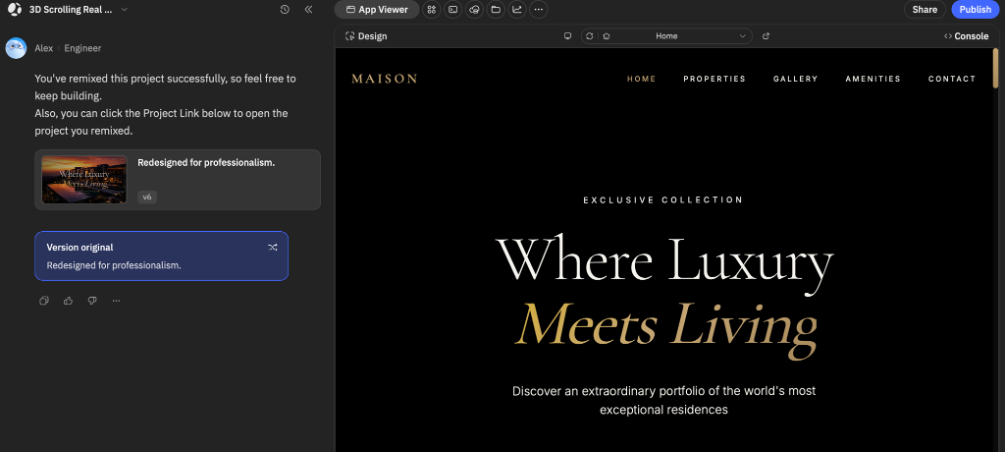
Task: Open the terminal icon in top toolbar
Action: [x=453, y=10]
